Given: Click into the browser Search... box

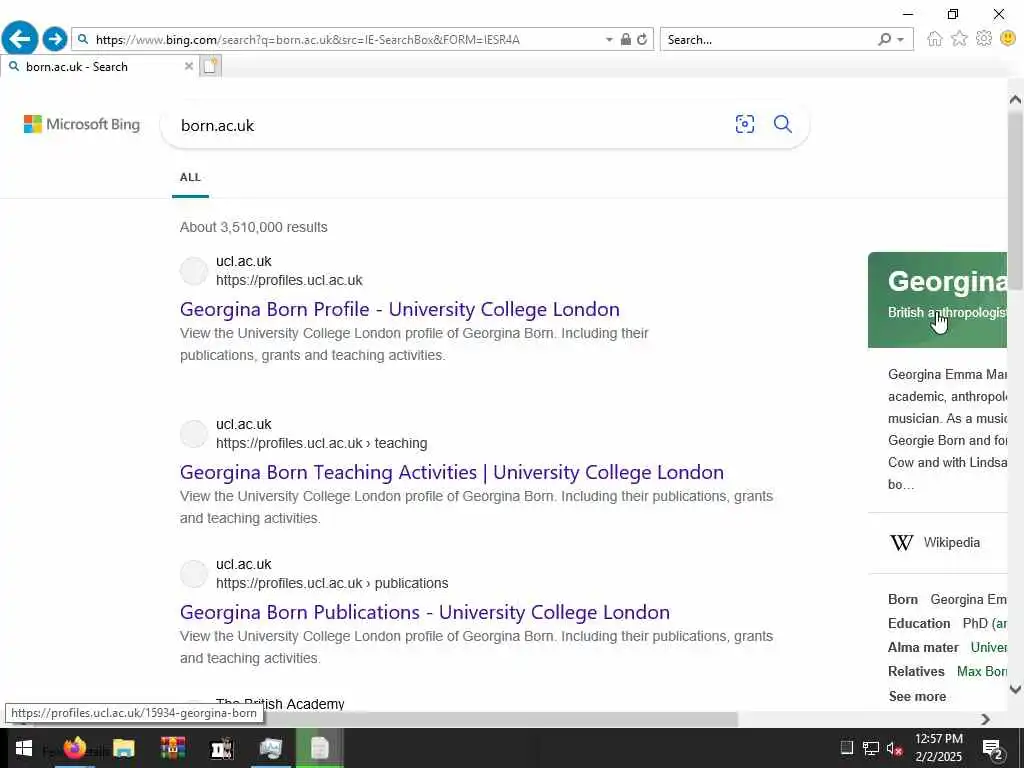Looking at the screenshot, I should coord(767,40).
